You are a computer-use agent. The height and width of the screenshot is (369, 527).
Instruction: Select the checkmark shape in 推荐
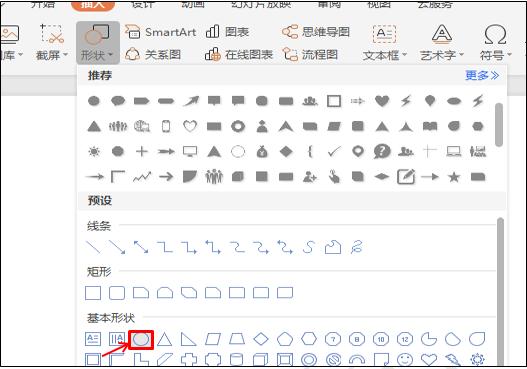pyautogui.click(x=334, y=152)
